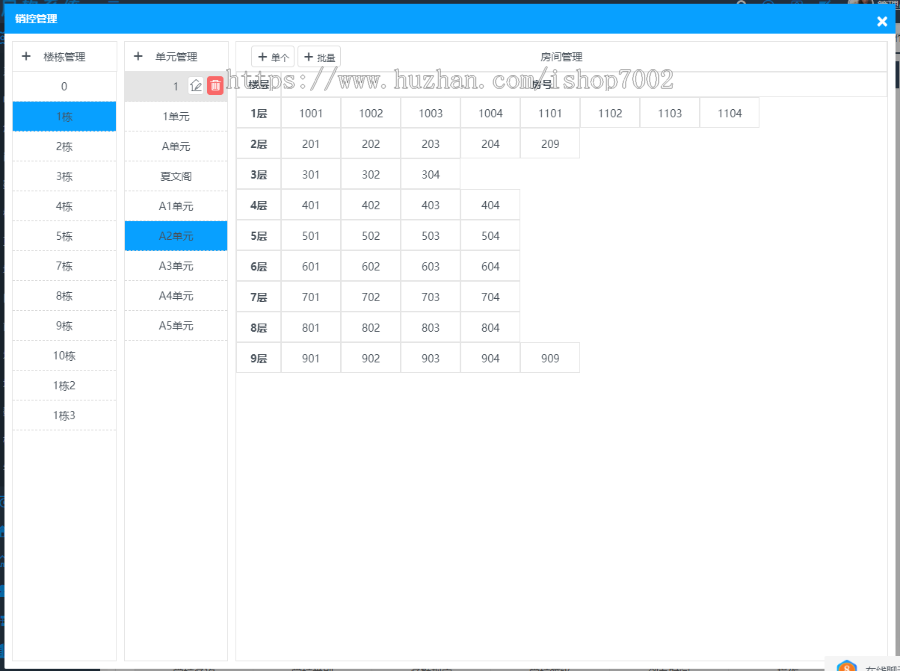Choose the highlighted A2单元 unit

(x=176, y=236)
